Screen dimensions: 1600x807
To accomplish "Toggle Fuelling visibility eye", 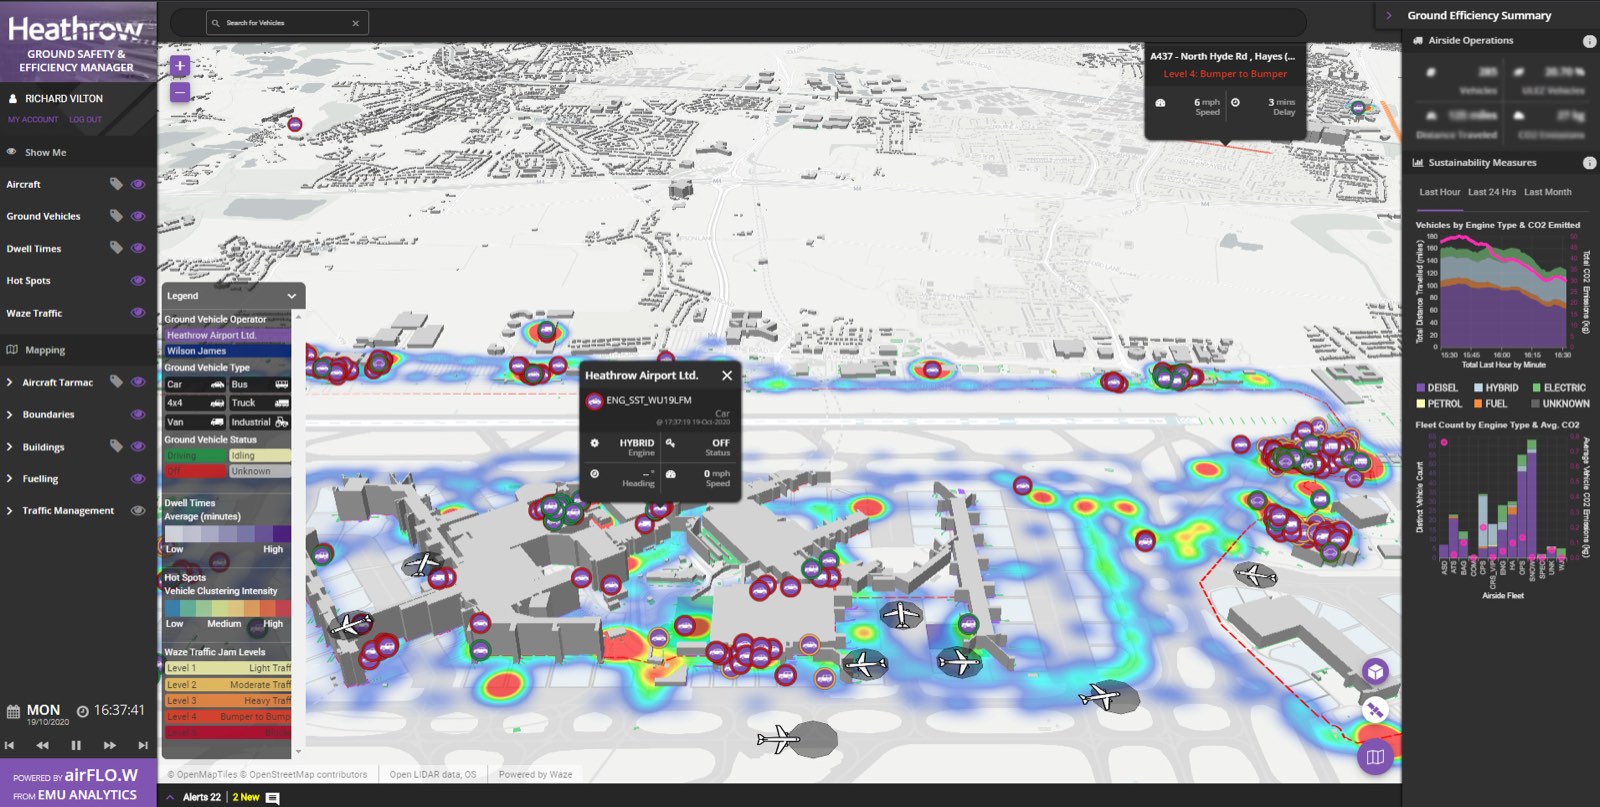I will pyautogui.click(x=138, y=478).
